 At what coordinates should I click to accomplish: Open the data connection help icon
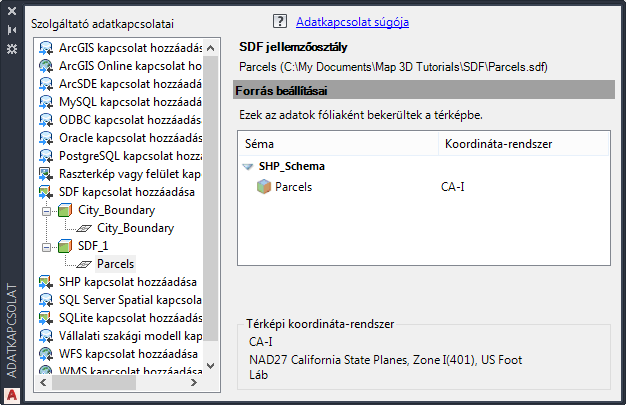click(280, 21)
